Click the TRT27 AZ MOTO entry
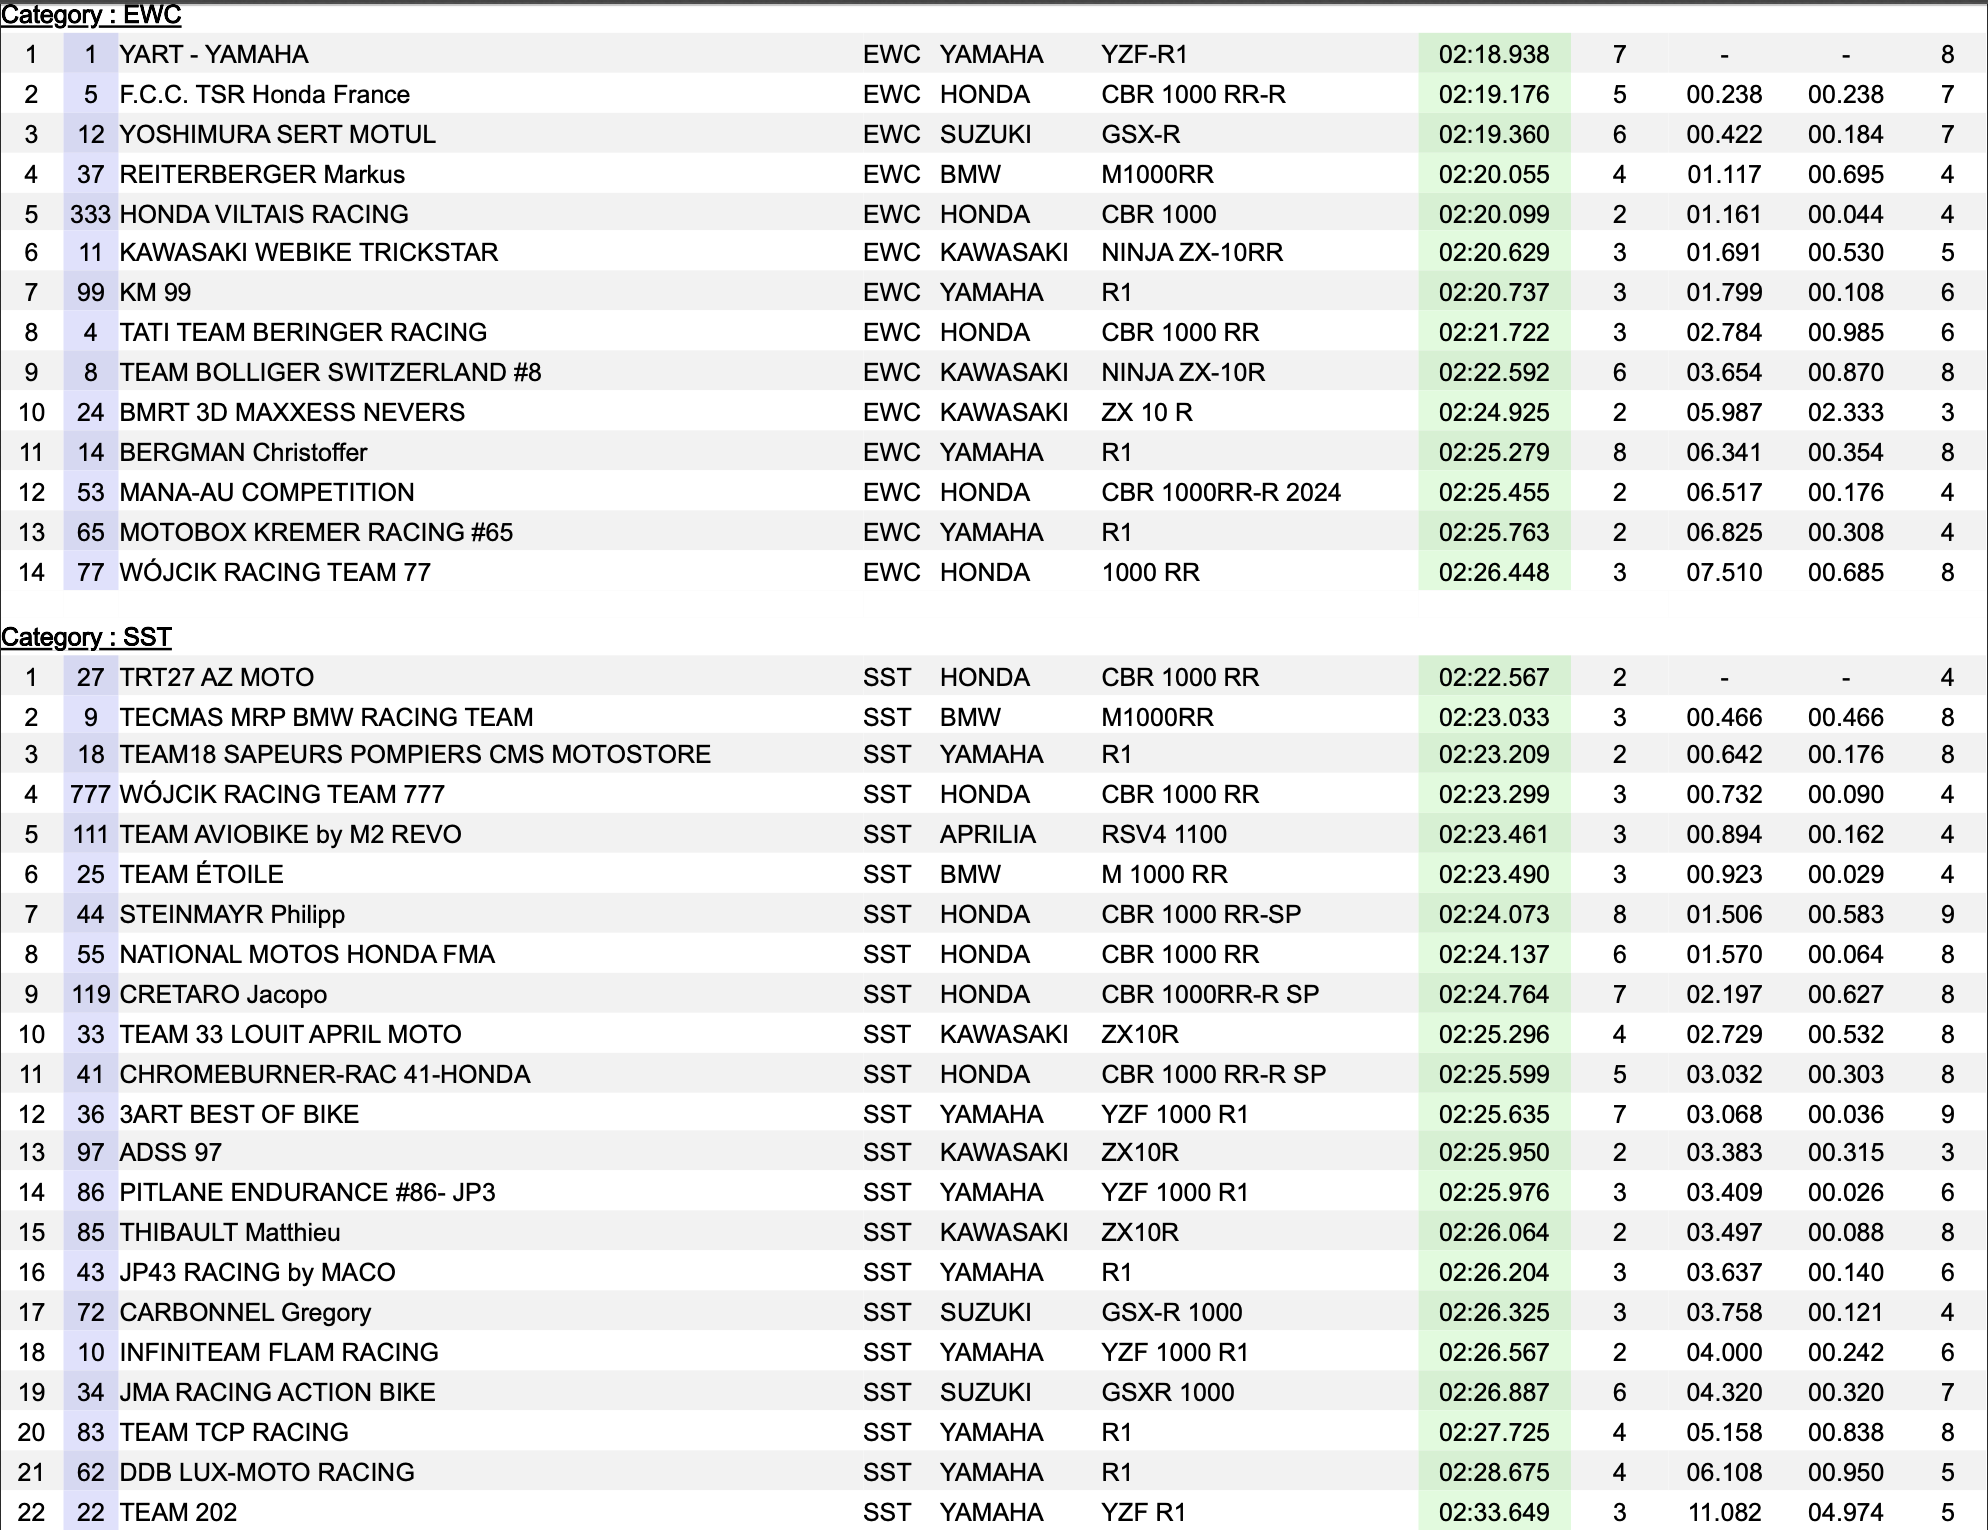1988x1530 pixels. point(216,678)
